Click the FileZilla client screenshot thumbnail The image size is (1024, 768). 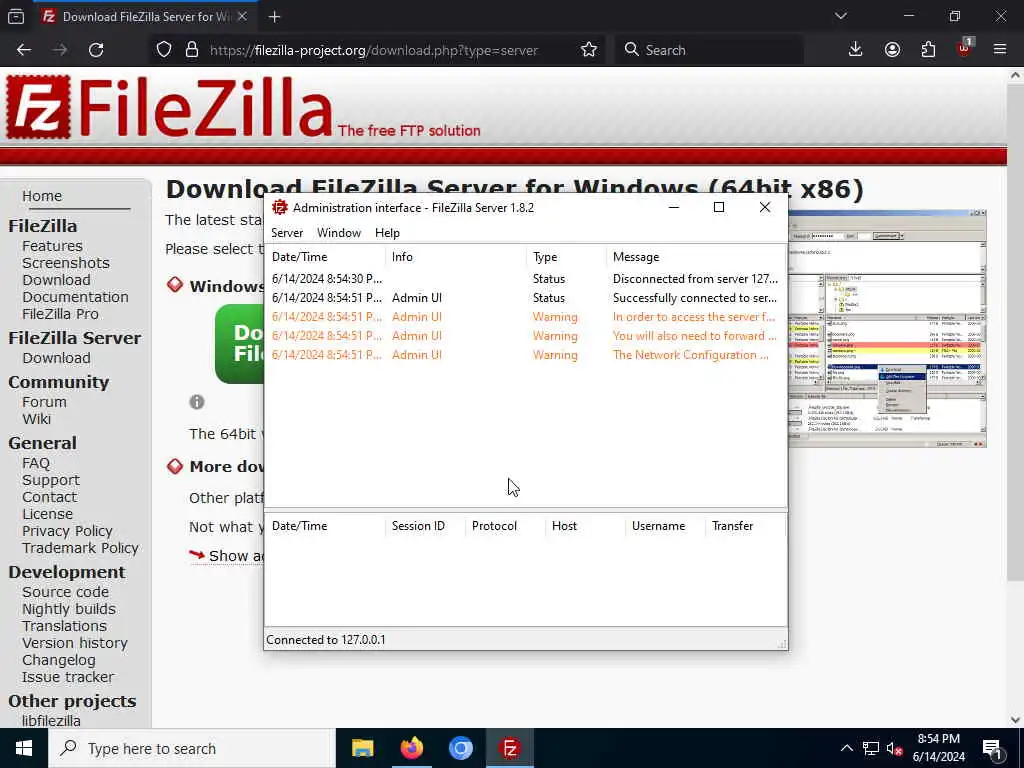(x=887, y=328)
